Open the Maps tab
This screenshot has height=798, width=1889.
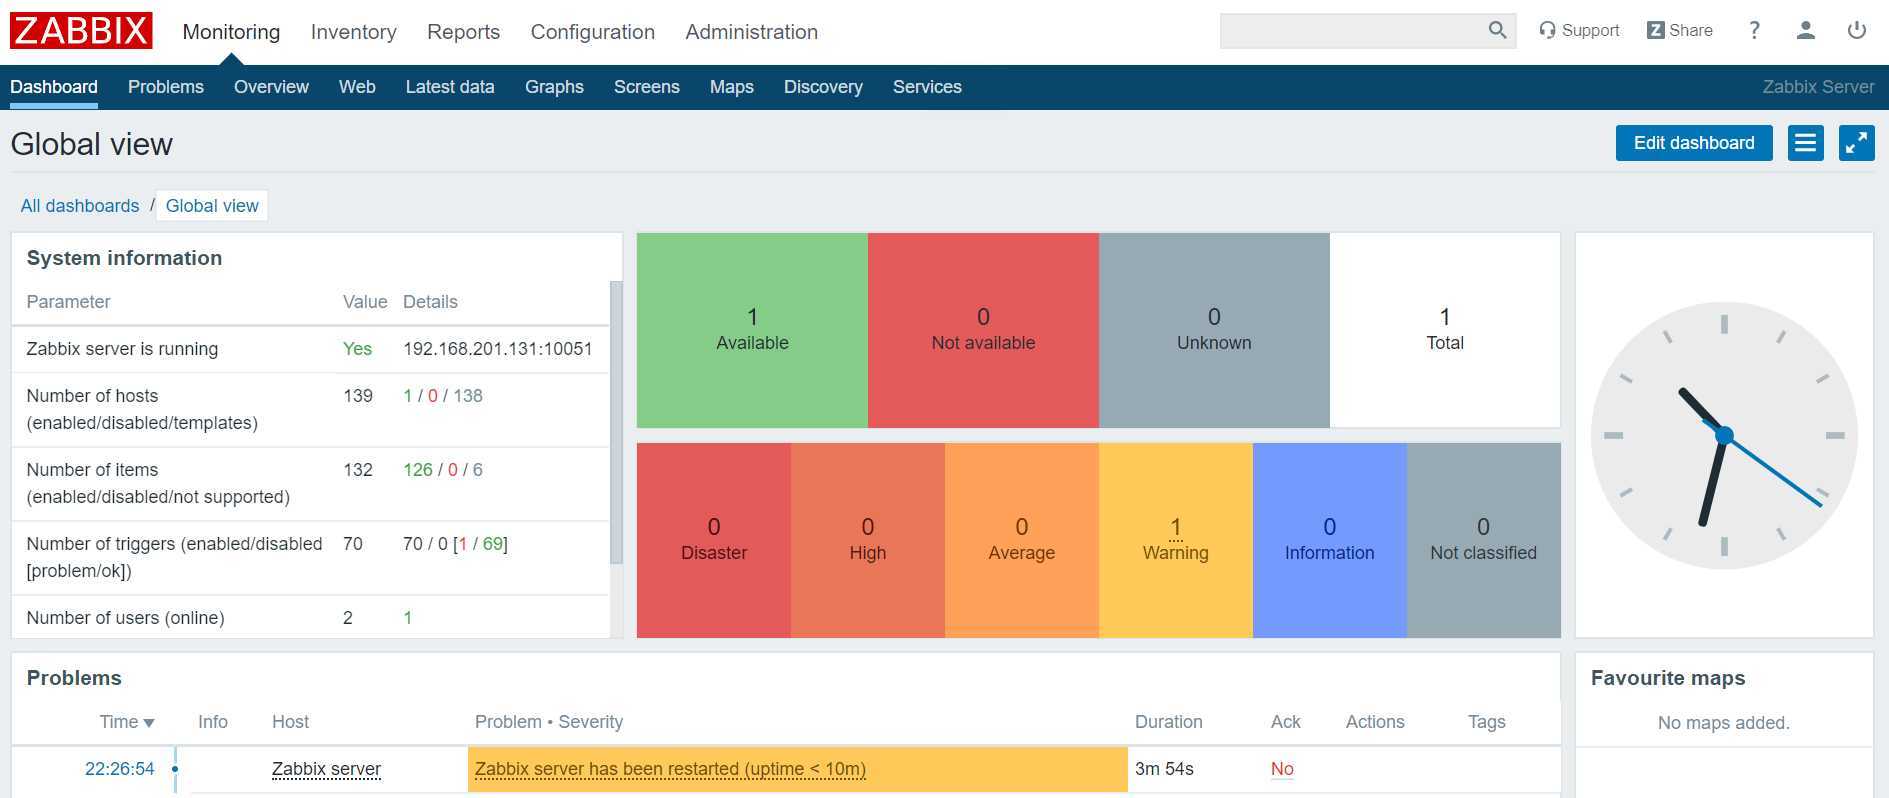pyautogui.click(x=732, y=87)
